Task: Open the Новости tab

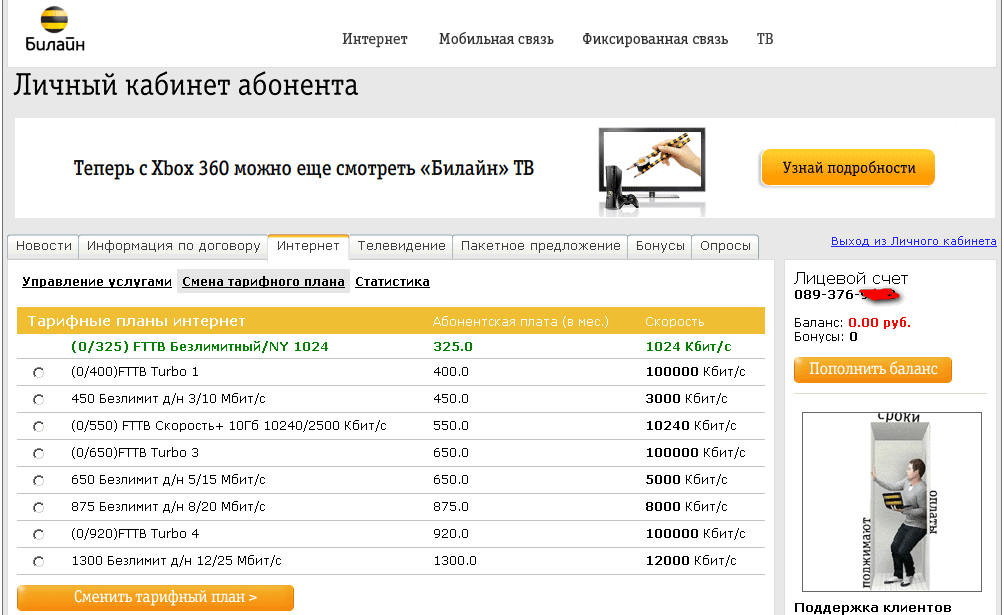Action: click(44, 246)
